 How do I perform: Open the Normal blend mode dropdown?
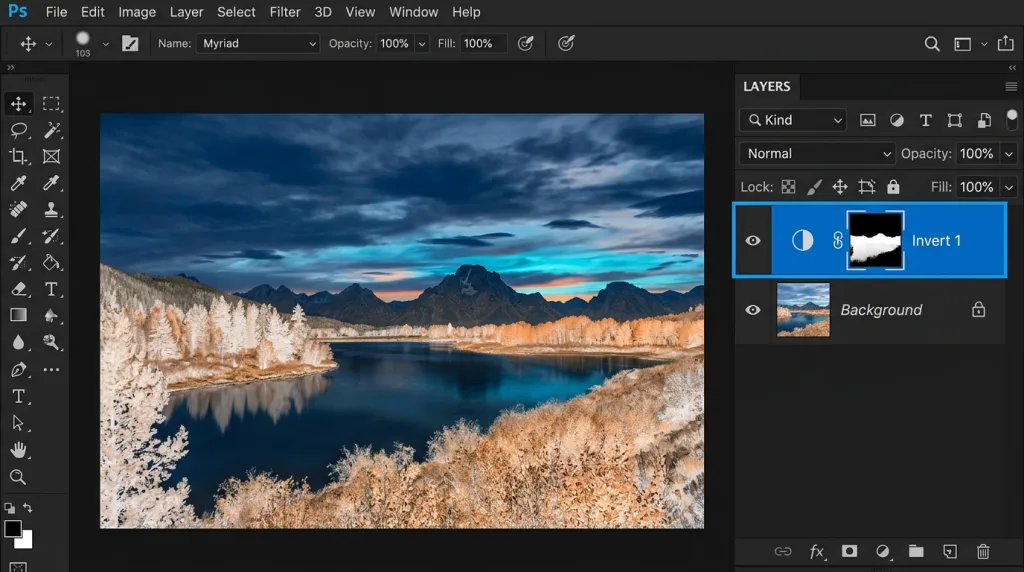[x=817, y=153]
